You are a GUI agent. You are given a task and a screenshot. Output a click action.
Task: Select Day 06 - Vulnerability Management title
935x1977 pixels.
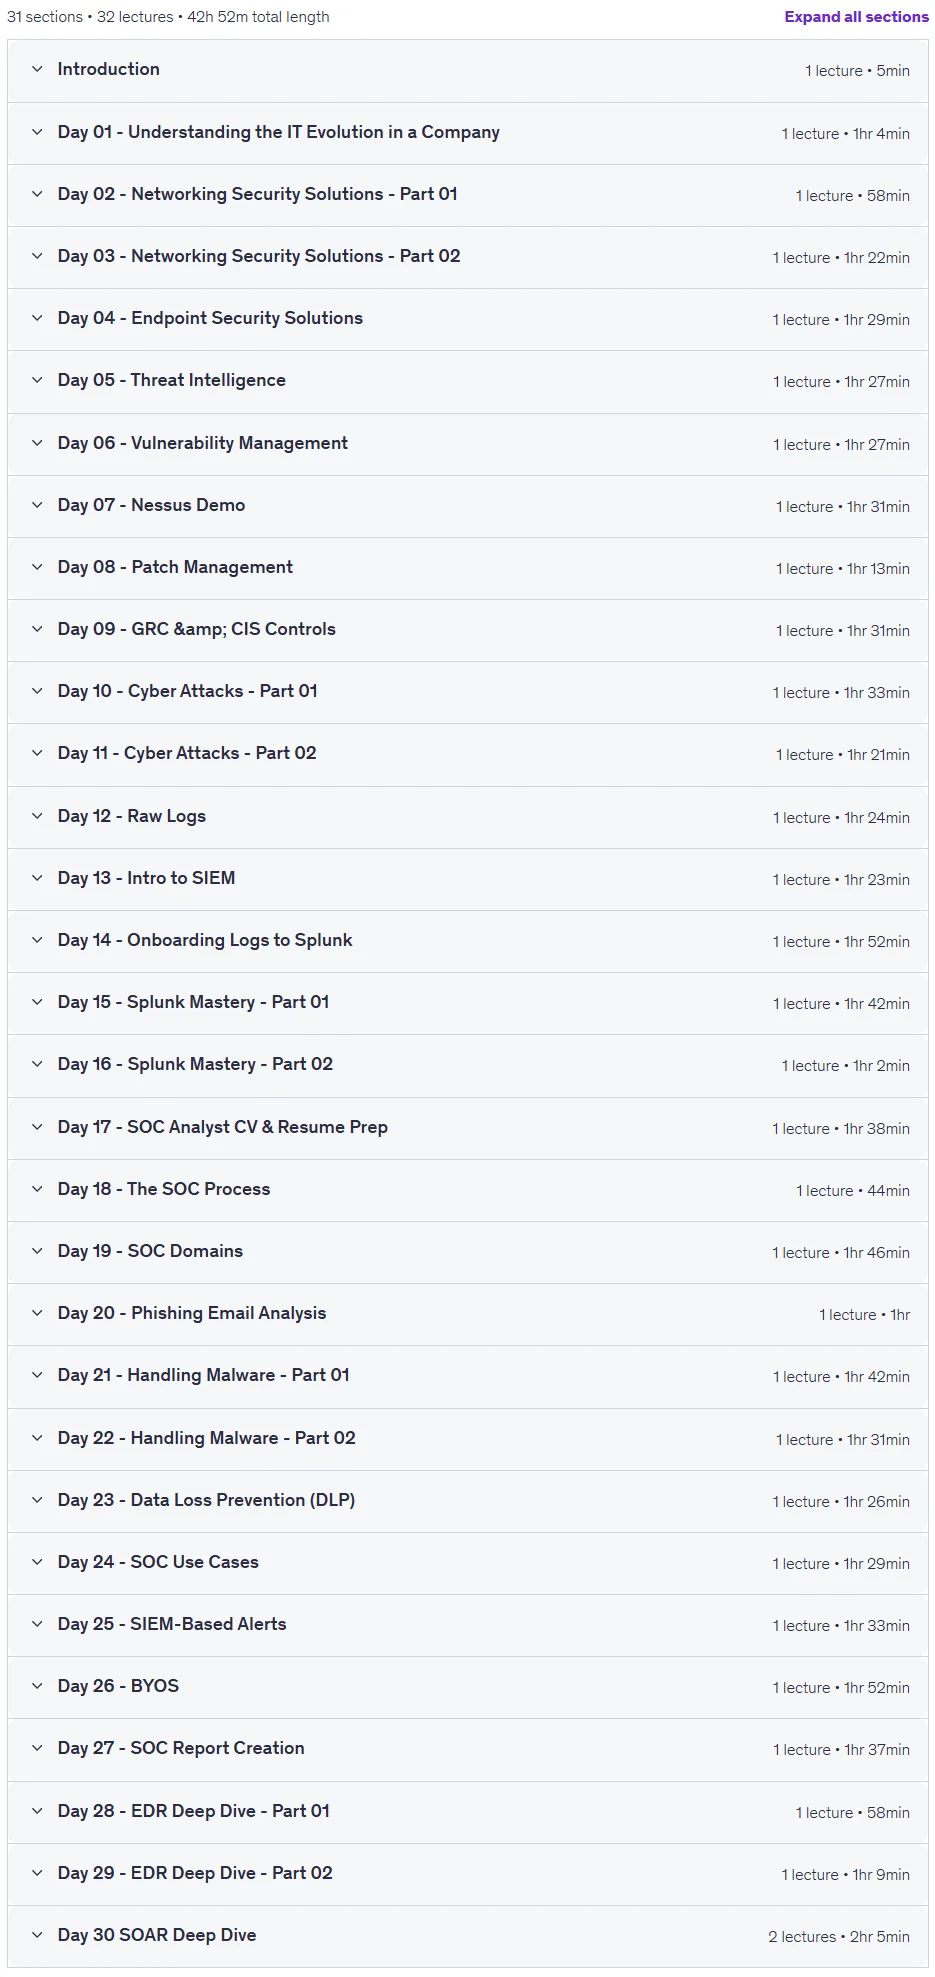[202, 443]
